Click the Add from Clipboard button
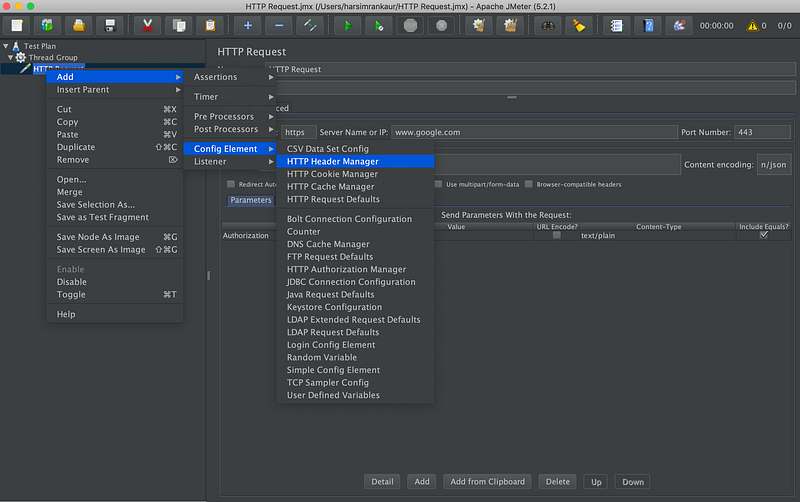 pos(486,481)
